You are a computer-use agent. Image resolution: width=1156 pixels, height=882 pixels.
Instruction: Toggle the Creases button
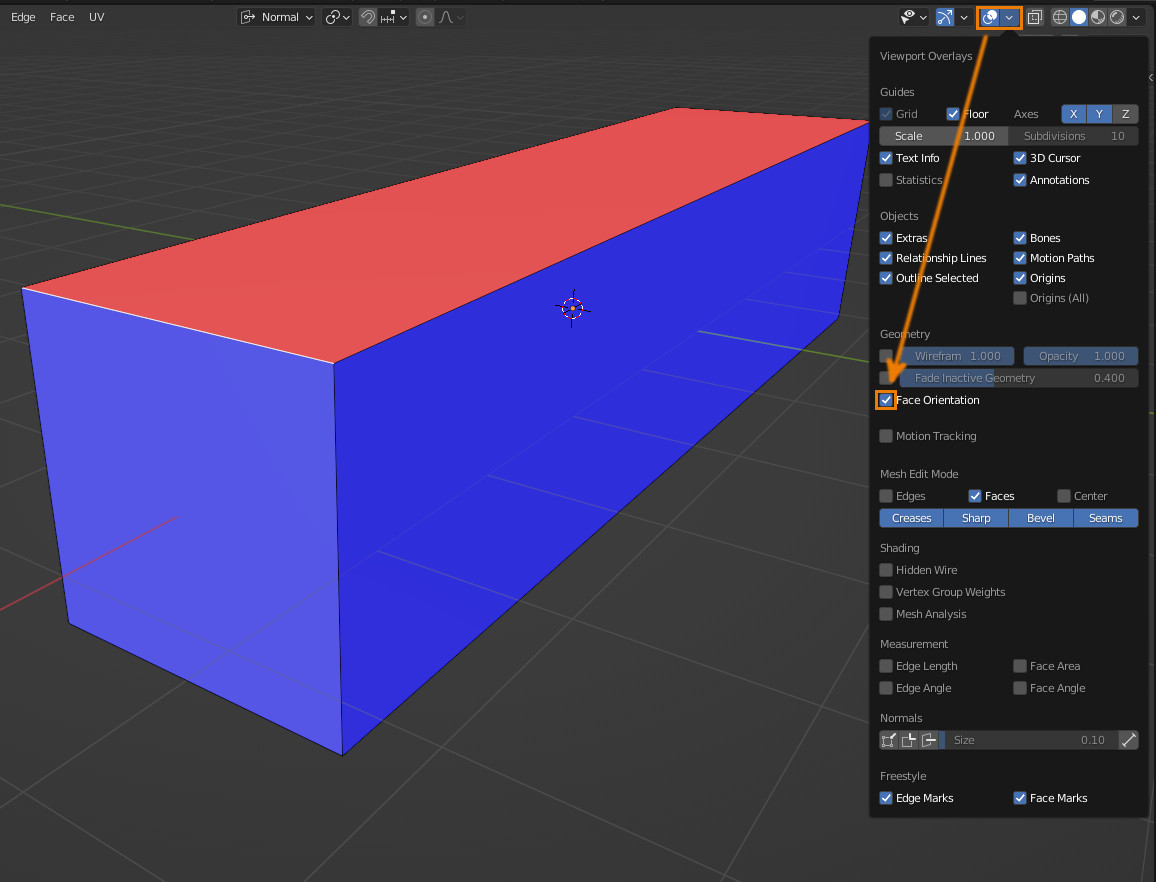pos(911,518)
